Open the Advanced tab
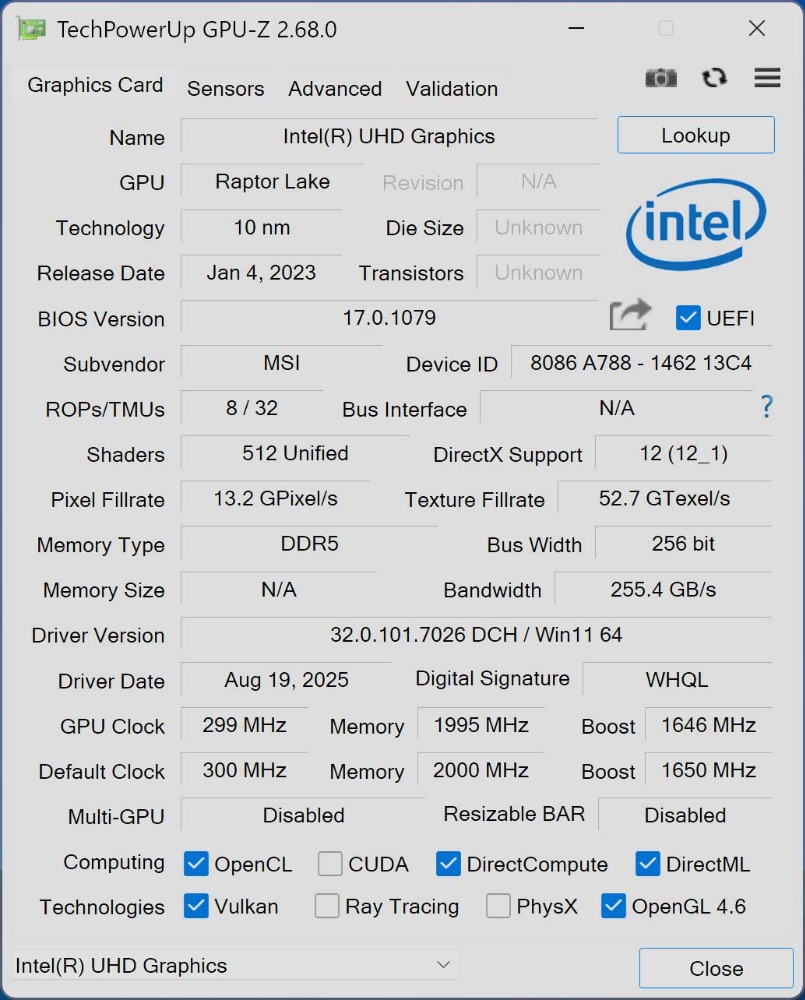The height and width of the screenshot is (1000, 805). [335, 88]
